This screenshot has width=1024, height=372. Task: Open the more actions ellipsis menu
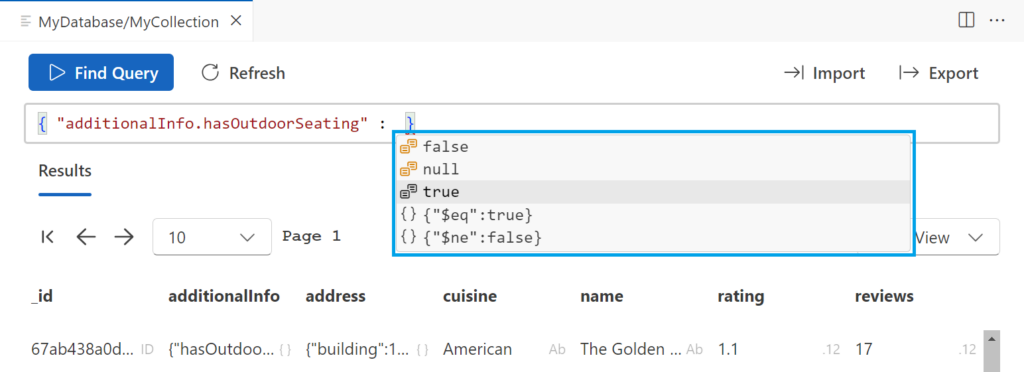click(x=997, y=21)
